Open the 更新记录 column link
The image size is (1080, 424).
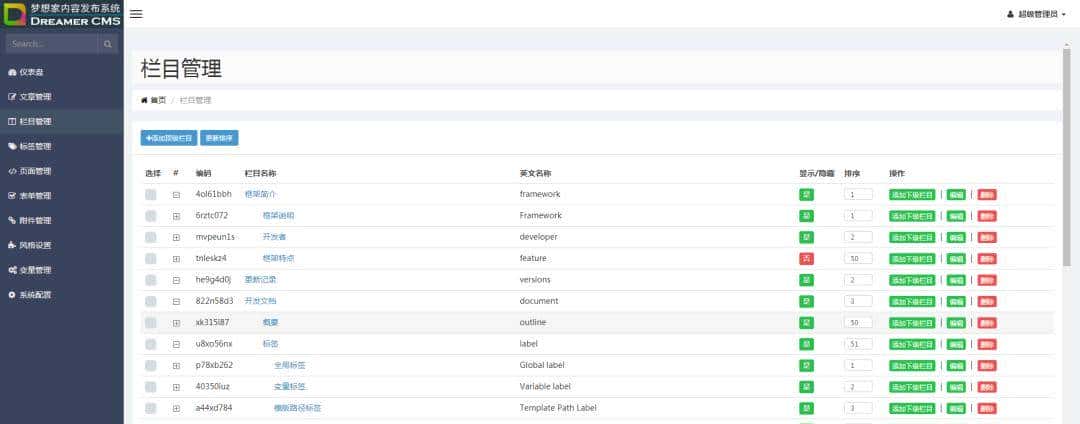coord(260,279)
